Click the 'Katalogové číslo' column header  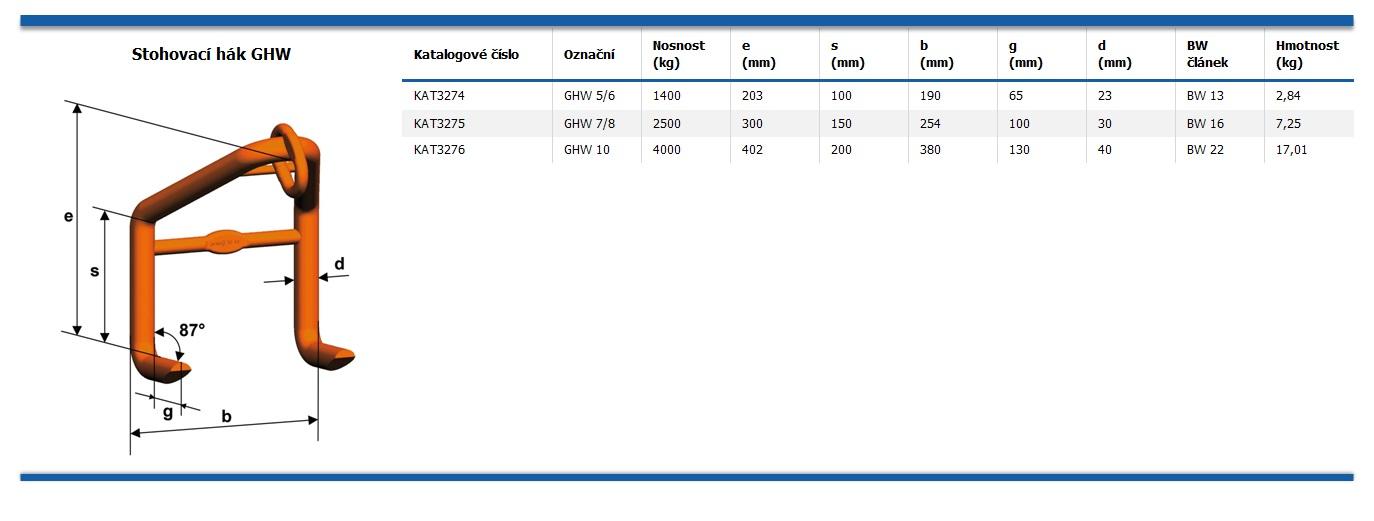(x=466, y=55)
